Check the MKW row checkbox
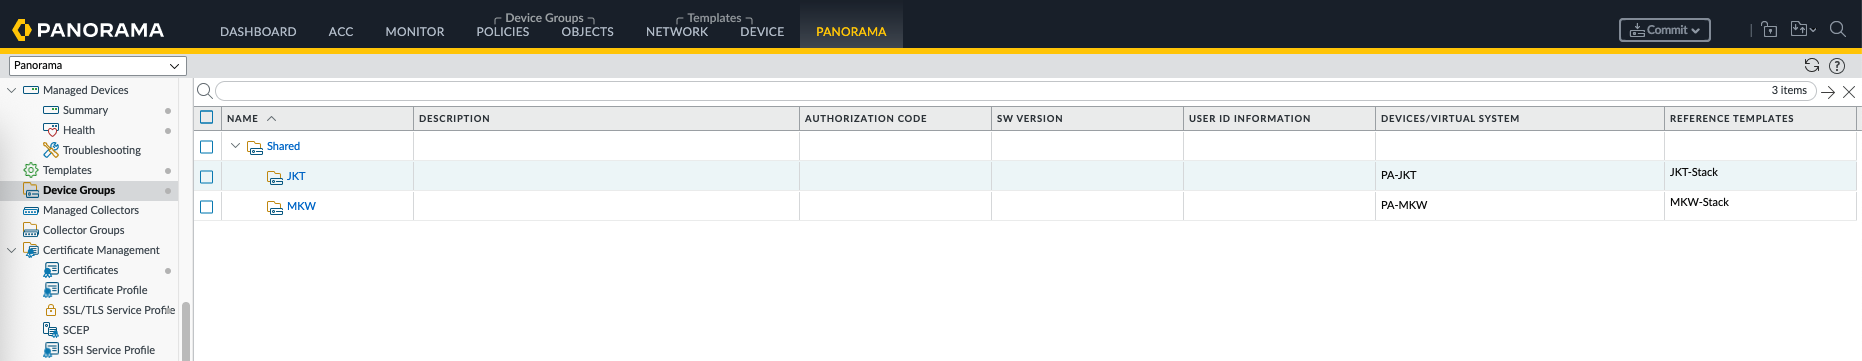The height and width of the screenshot is (361, 1862). (207, 207)
